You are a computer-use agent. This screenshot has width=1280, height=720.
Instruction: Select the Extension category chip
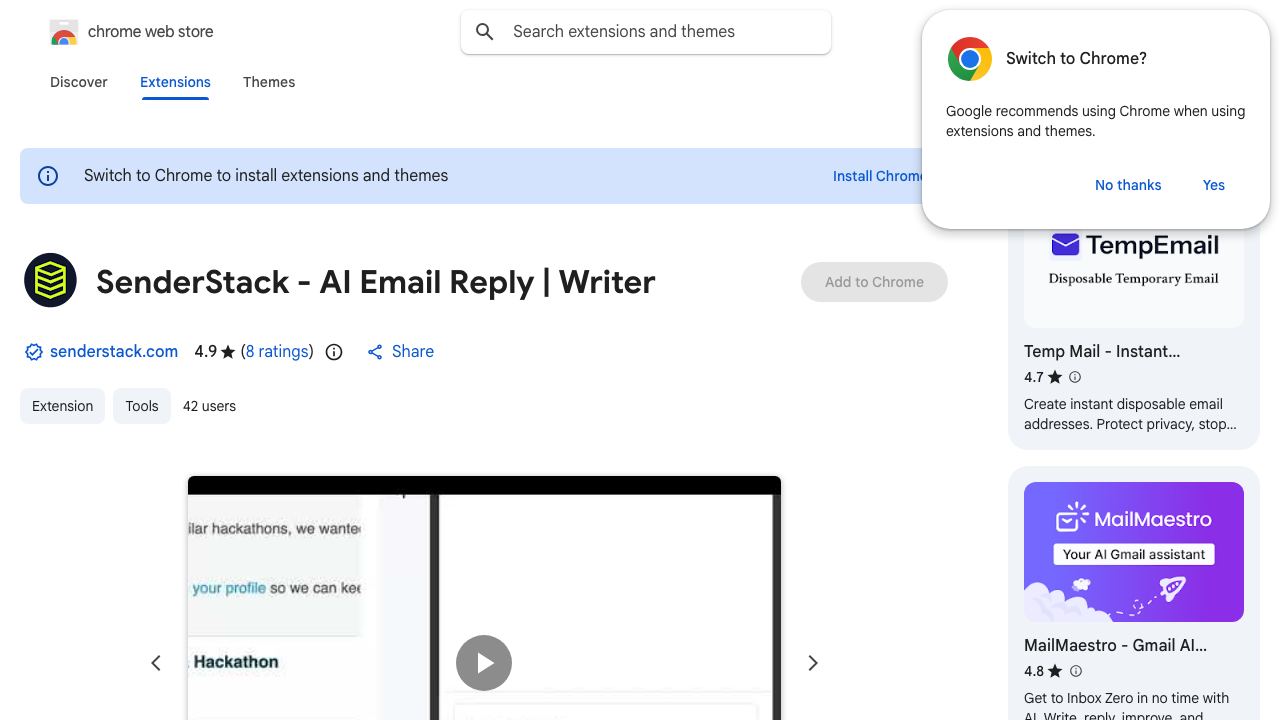(x=62, y=406)
